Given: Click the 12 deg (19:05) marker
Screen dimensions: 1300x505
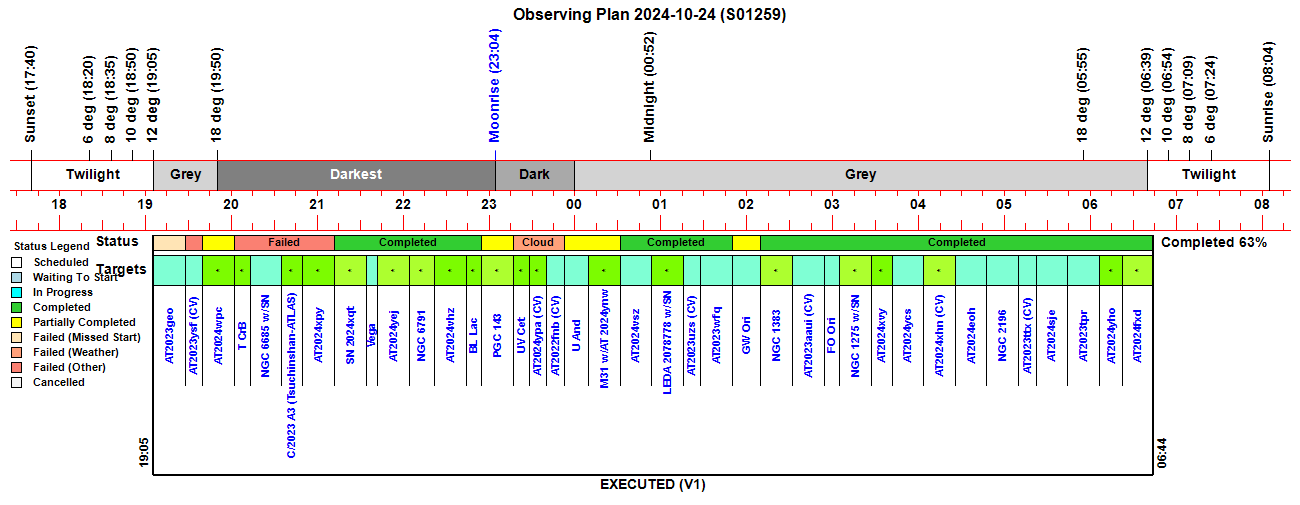Looking at the screenshot, I should [x=152, y=95].
